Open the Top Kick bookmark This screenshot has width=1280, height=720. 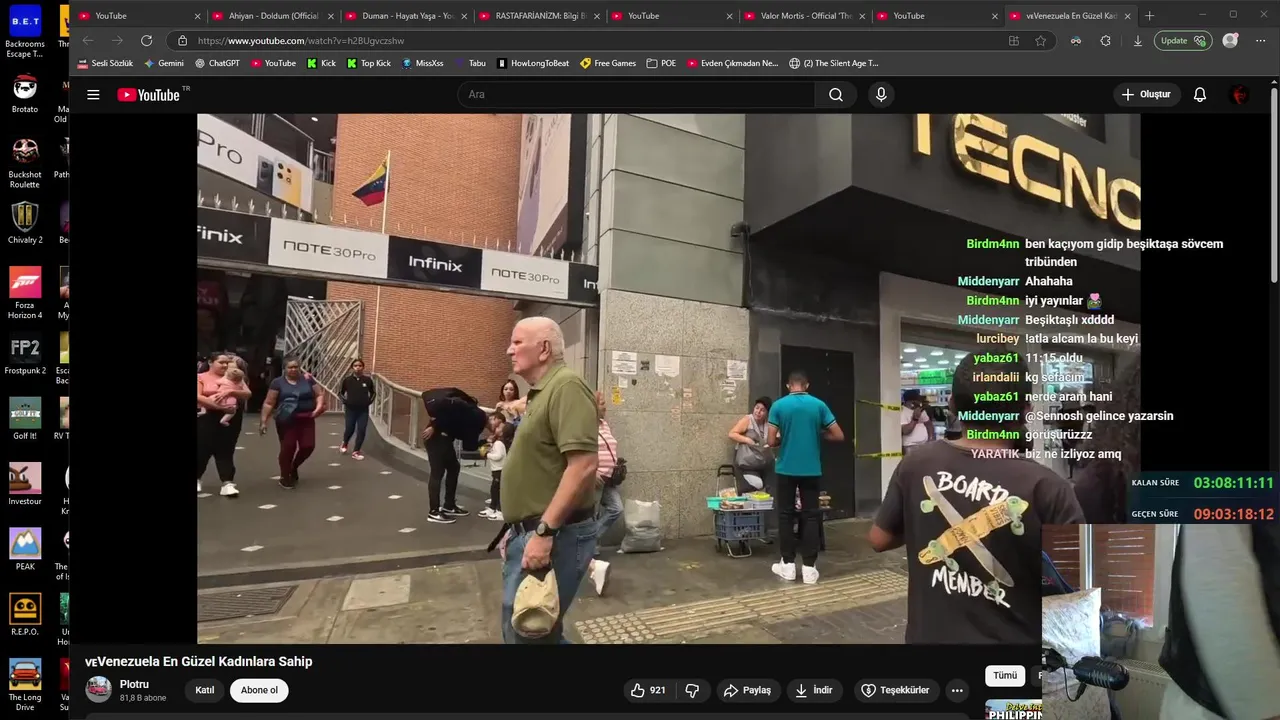369,63
